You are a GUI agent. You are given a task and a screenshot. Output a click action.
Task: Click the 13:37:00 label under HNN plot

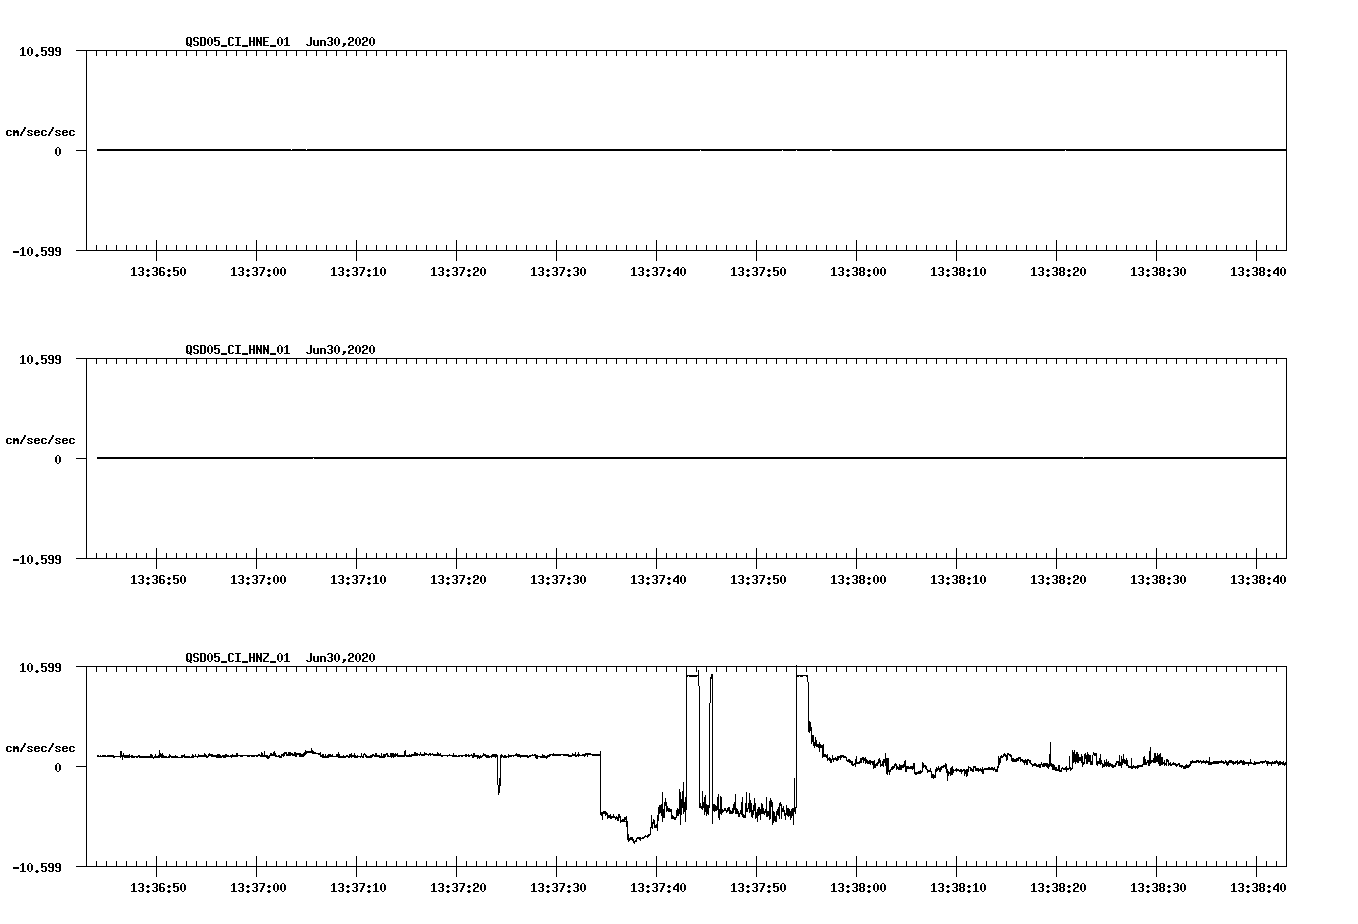pyautogui.click(x=258, y=580)
